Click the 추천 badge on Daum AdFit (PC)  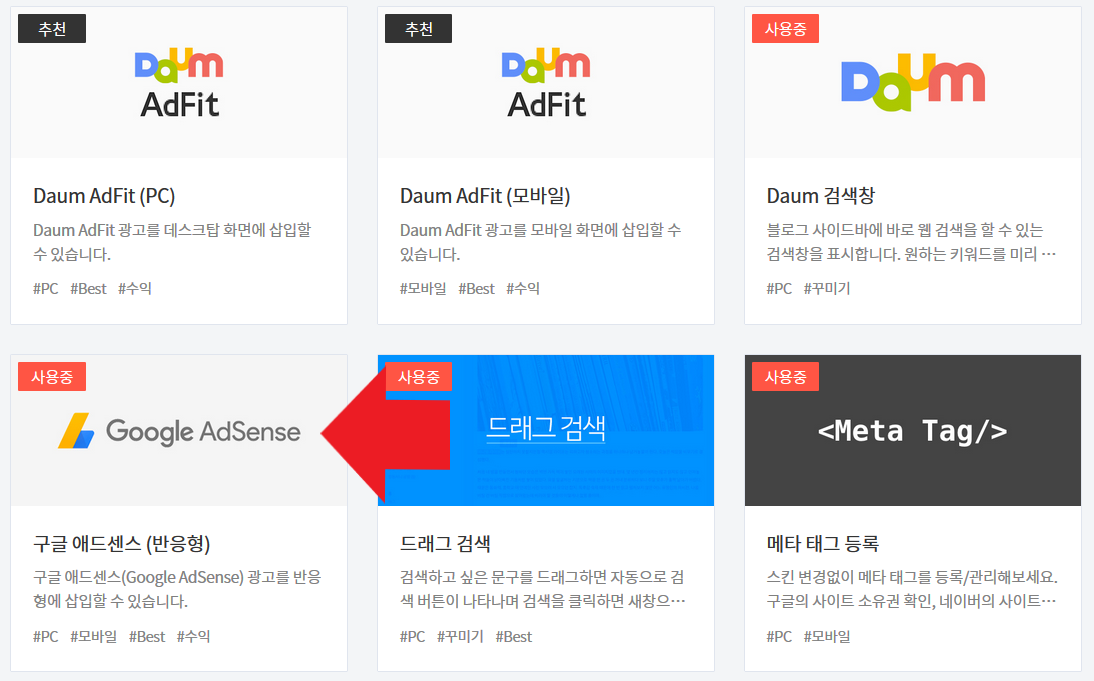point(52,29)
